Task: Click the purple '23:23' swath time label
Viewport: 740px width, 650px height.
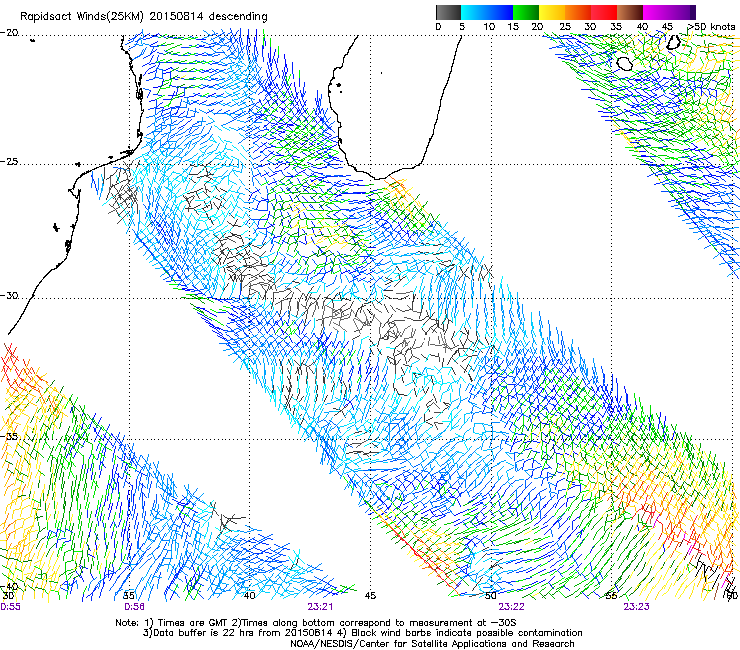Action: coord(636,607)
